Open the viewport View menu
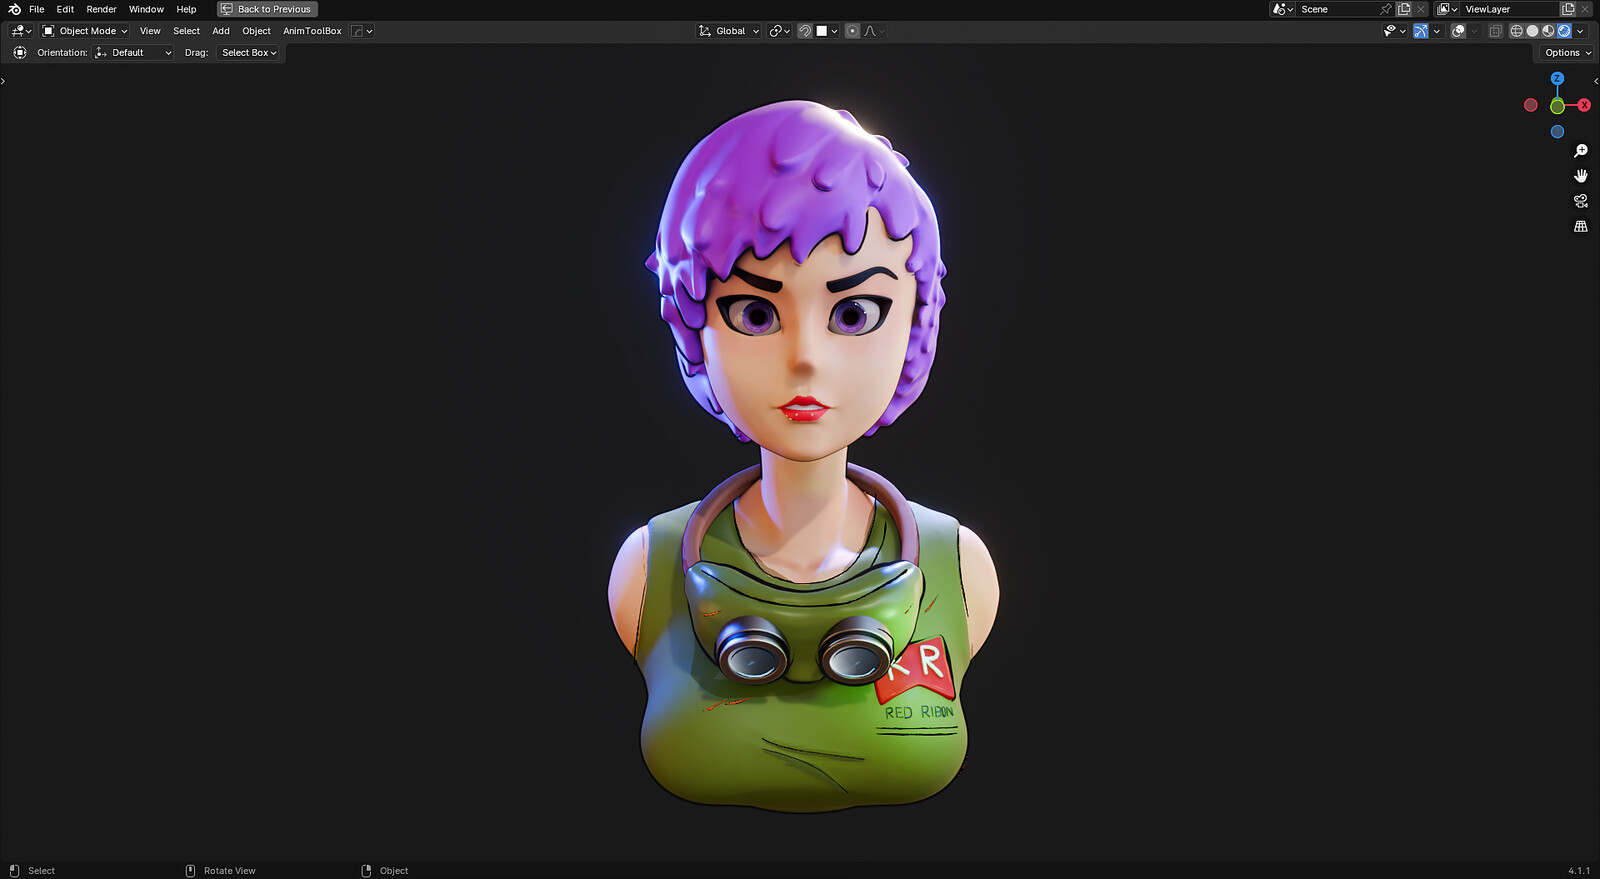1600x879 pixels. coord(150,31)
